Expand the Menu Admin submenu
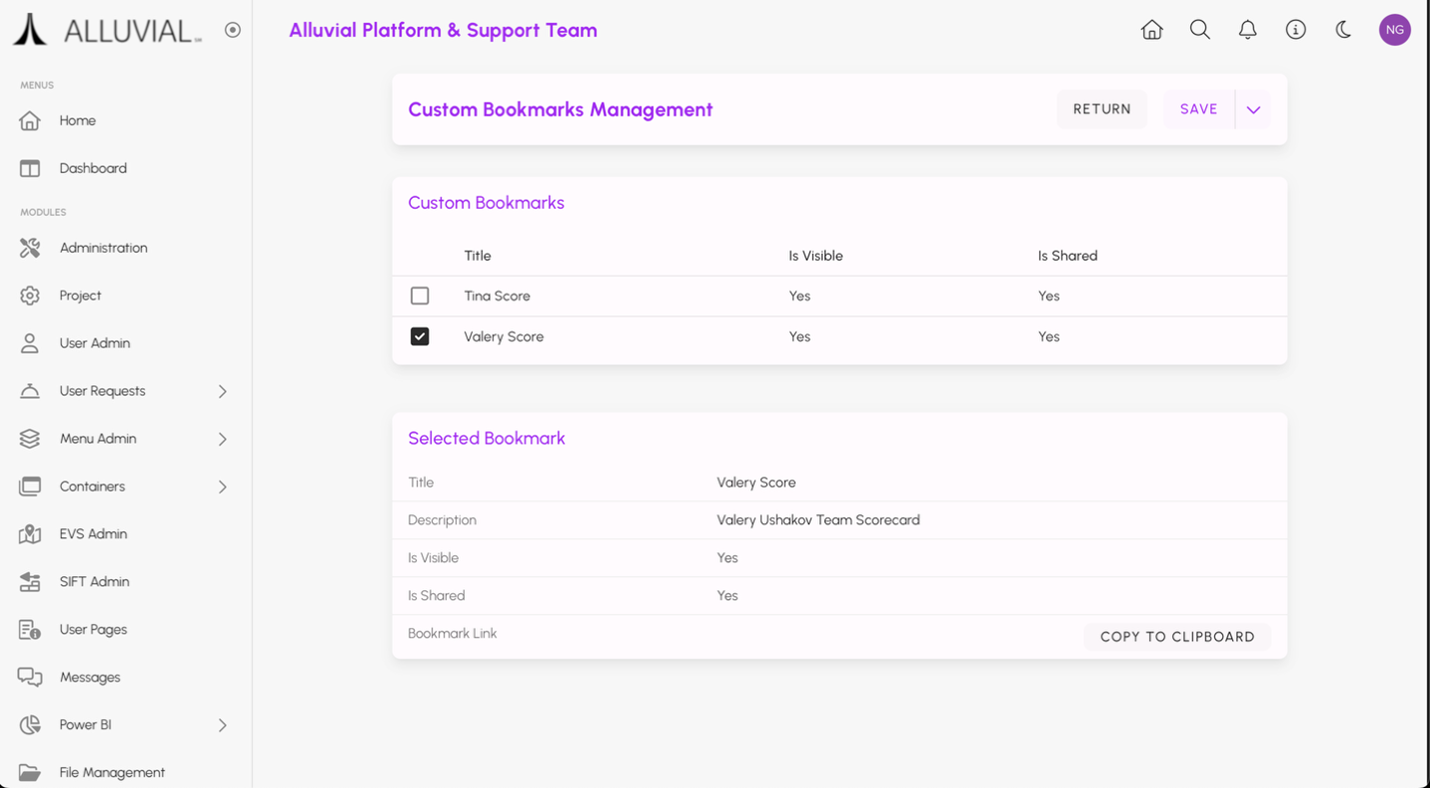This screenshot has width=1430, height=788. click(x=222, y=439)
